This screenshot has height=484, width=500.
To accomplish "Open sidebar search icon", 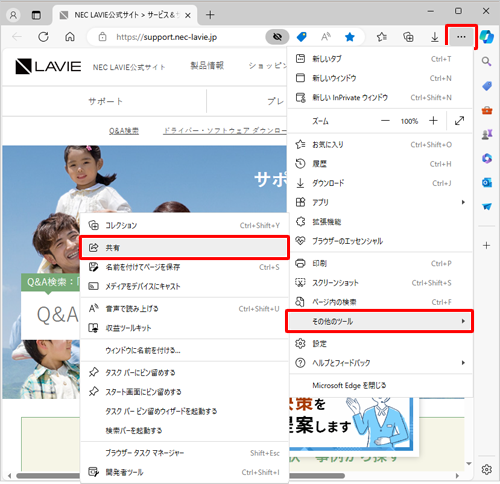I will pyautogui.click(x=487, y=61).
